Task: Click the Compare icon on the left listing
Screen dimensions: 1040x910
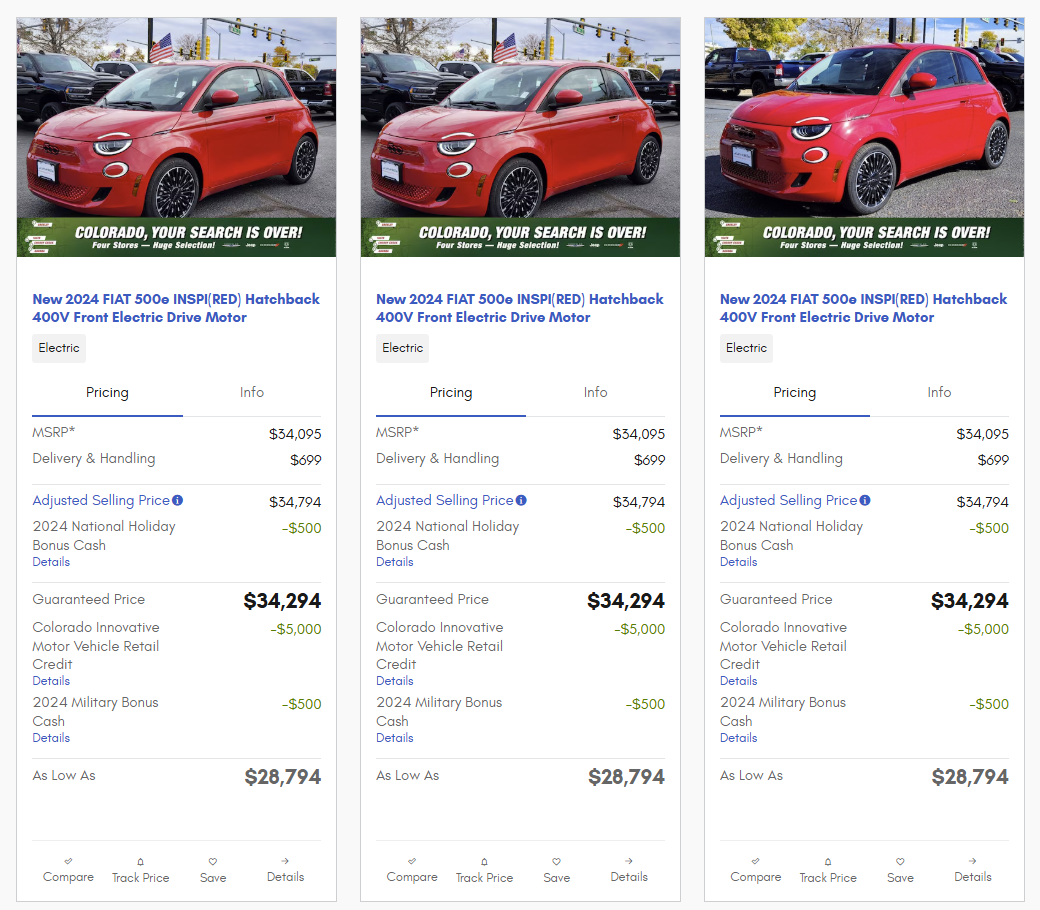Action: click(68, 861)
